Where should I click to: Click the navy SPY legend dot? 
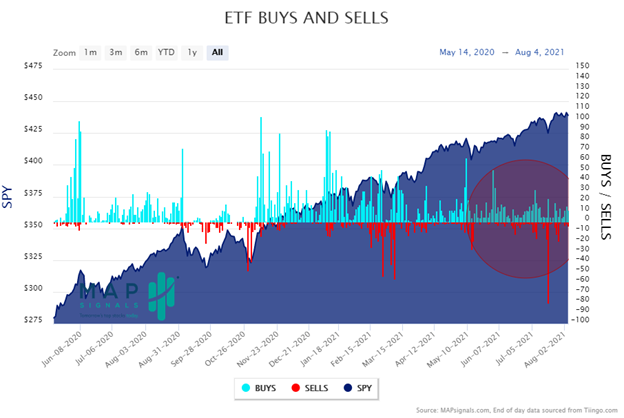[348, 388]
